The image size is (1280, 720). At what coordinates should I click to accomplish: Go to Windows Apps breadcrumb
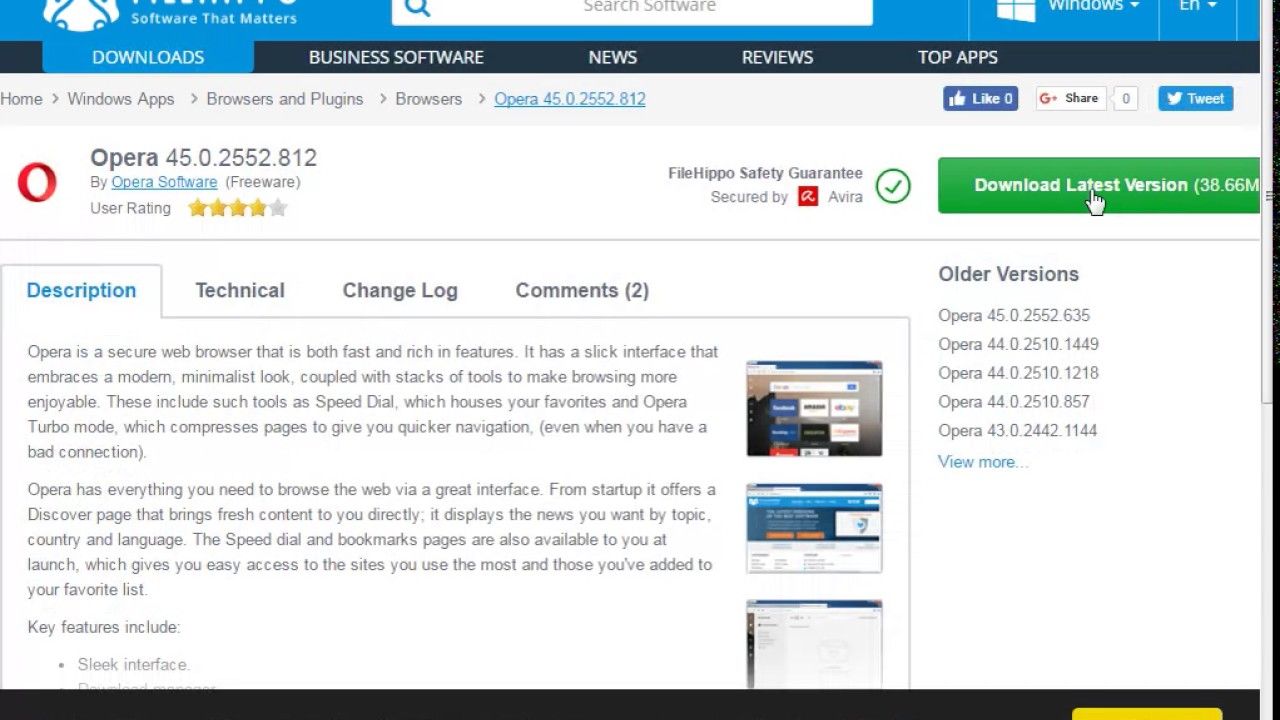click(121, 99)
